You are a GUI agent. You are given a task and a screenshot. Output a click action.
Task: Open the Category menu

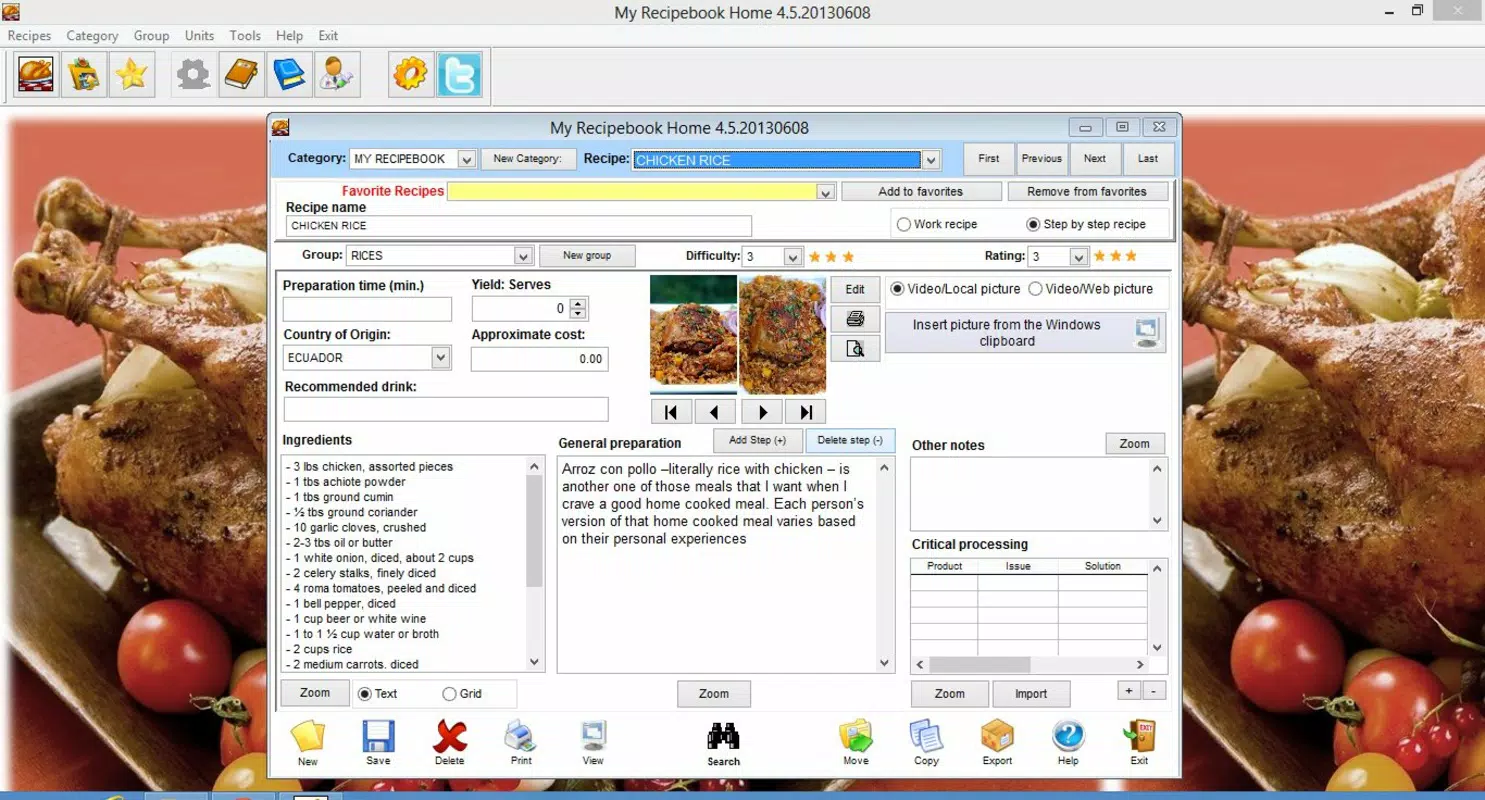coord(92,35)
